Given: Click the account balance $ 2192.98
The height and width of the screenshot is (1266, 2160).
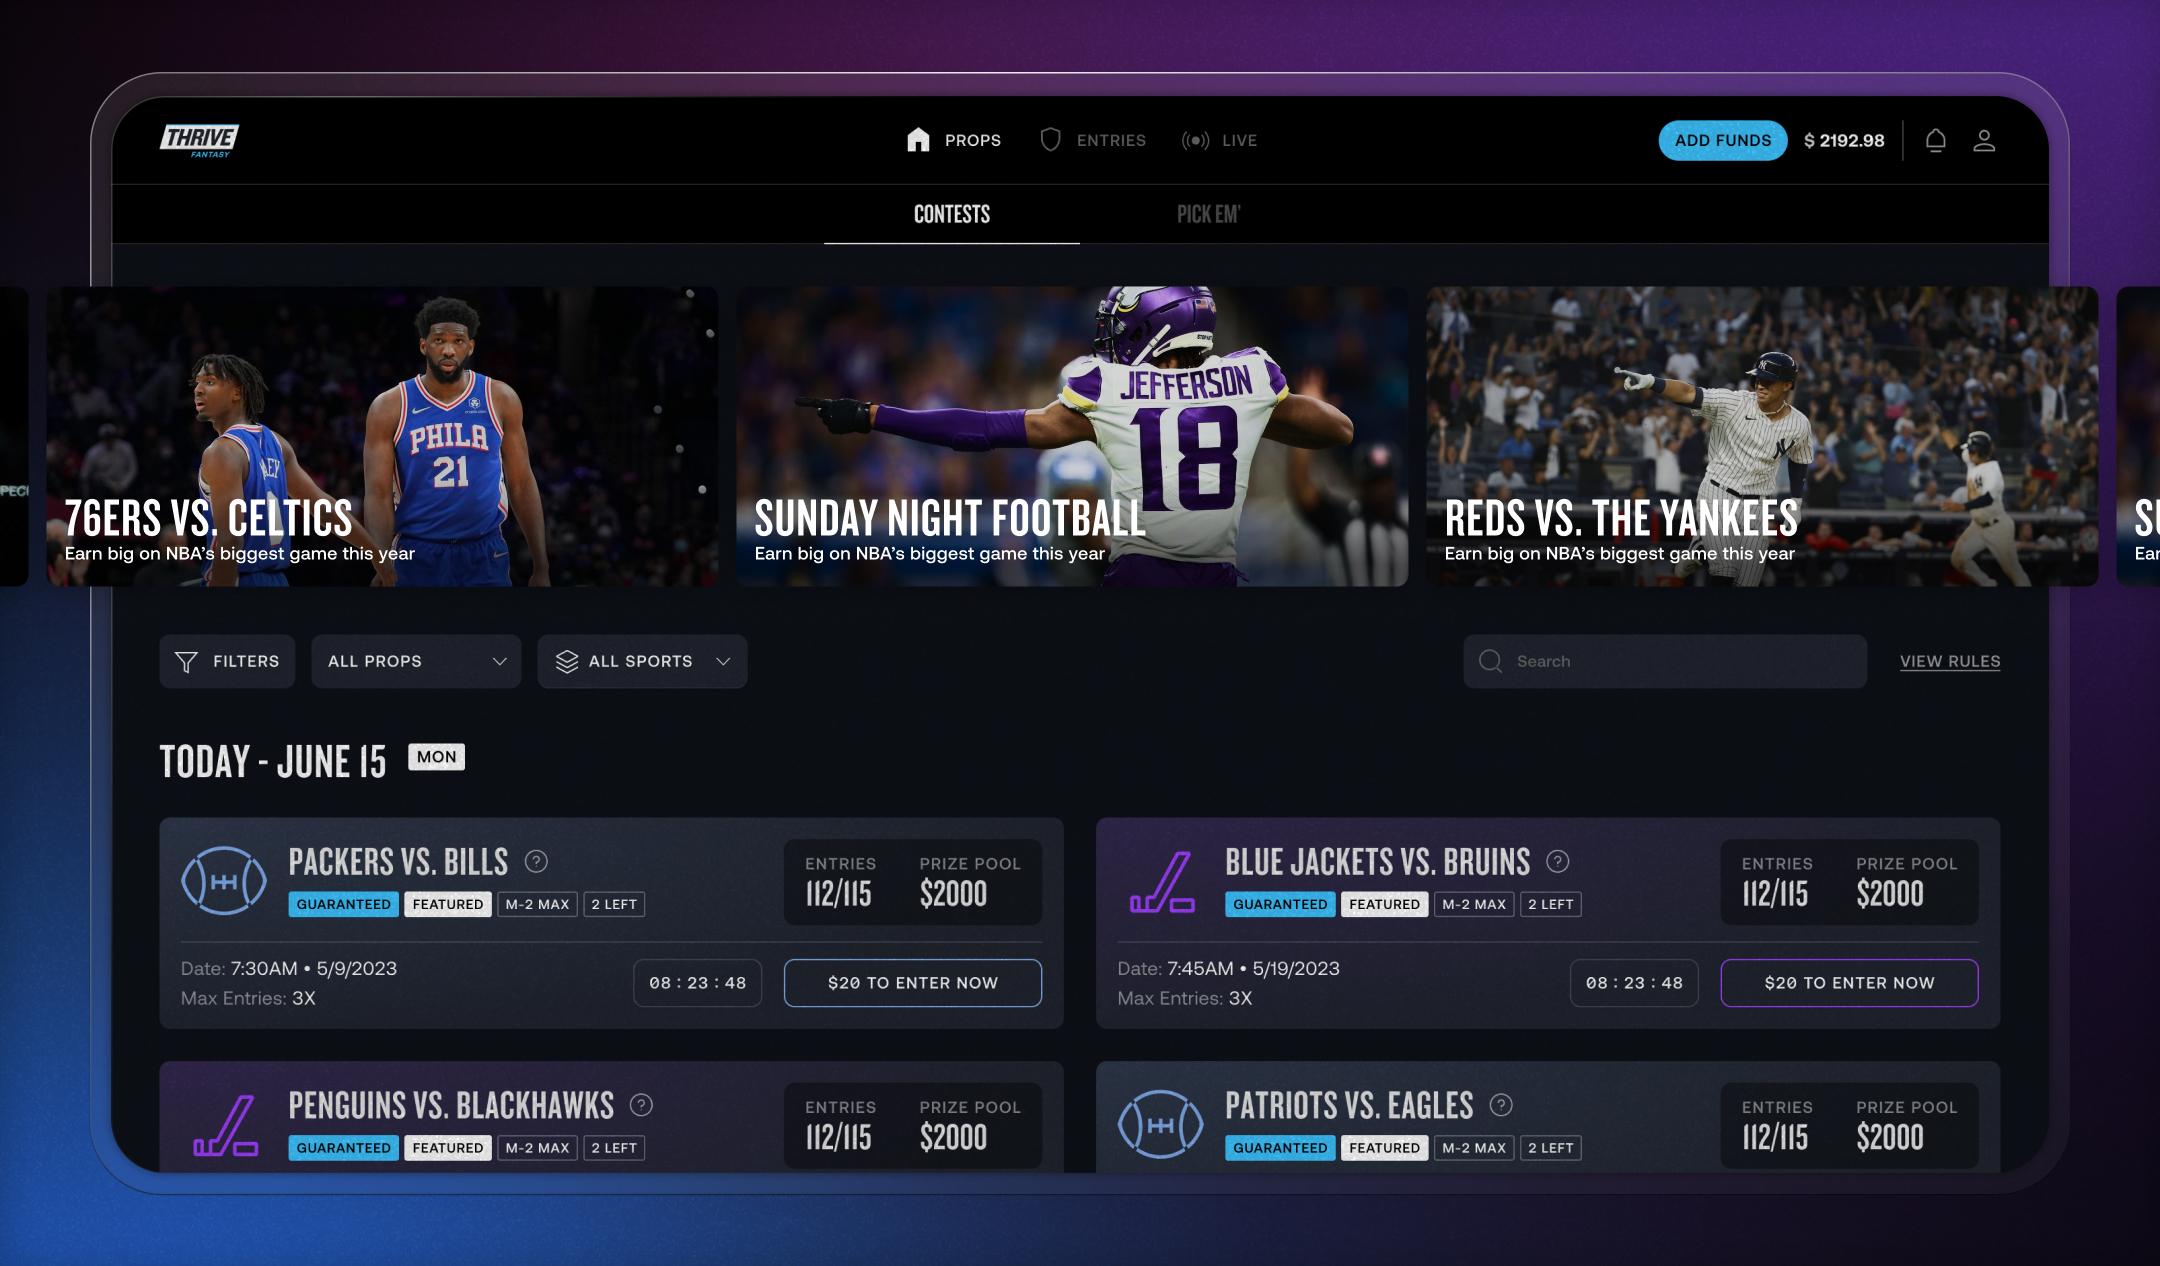Looking at the screenshot, I should click(1844, 141).
